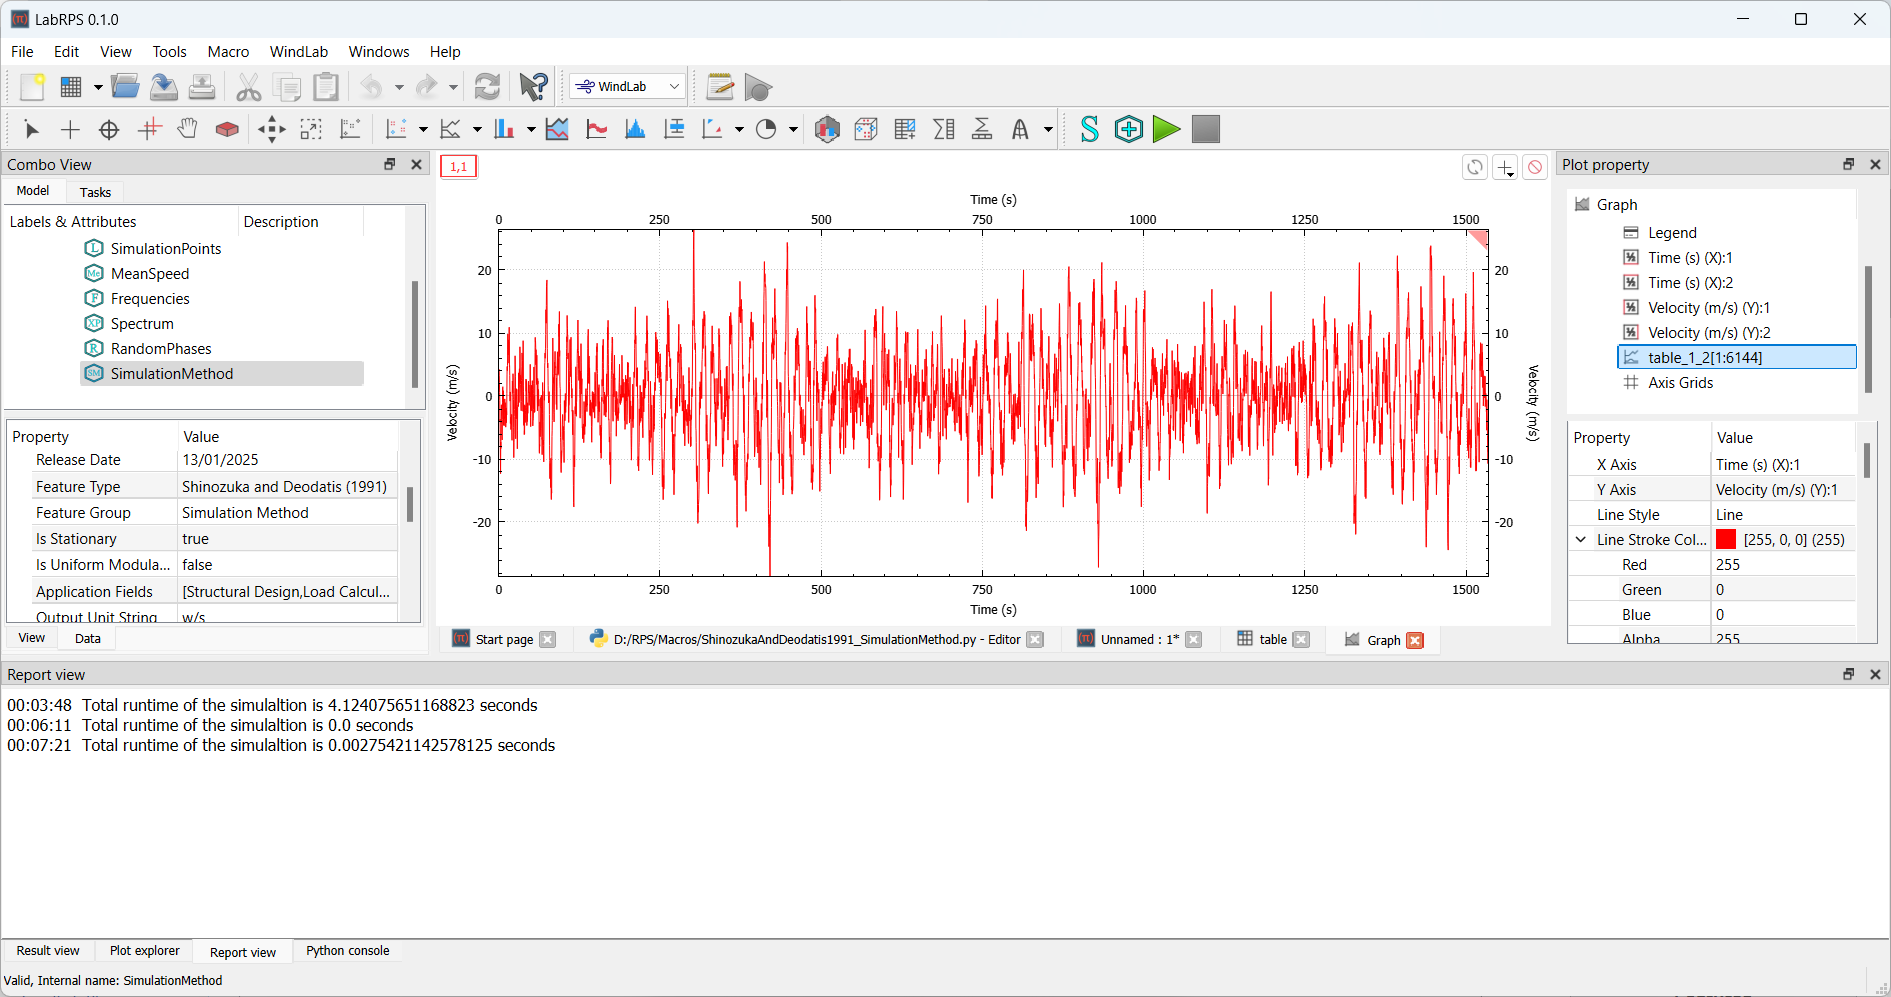1891x997 pixels.
Task: Click the green Run simulation play icon
Action: pos(1166,129)
